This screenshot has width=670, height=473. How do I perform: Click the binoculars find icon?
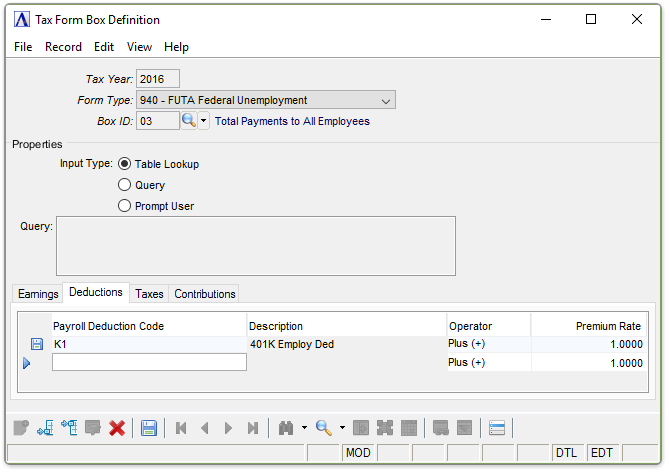(x=286, y=428)
